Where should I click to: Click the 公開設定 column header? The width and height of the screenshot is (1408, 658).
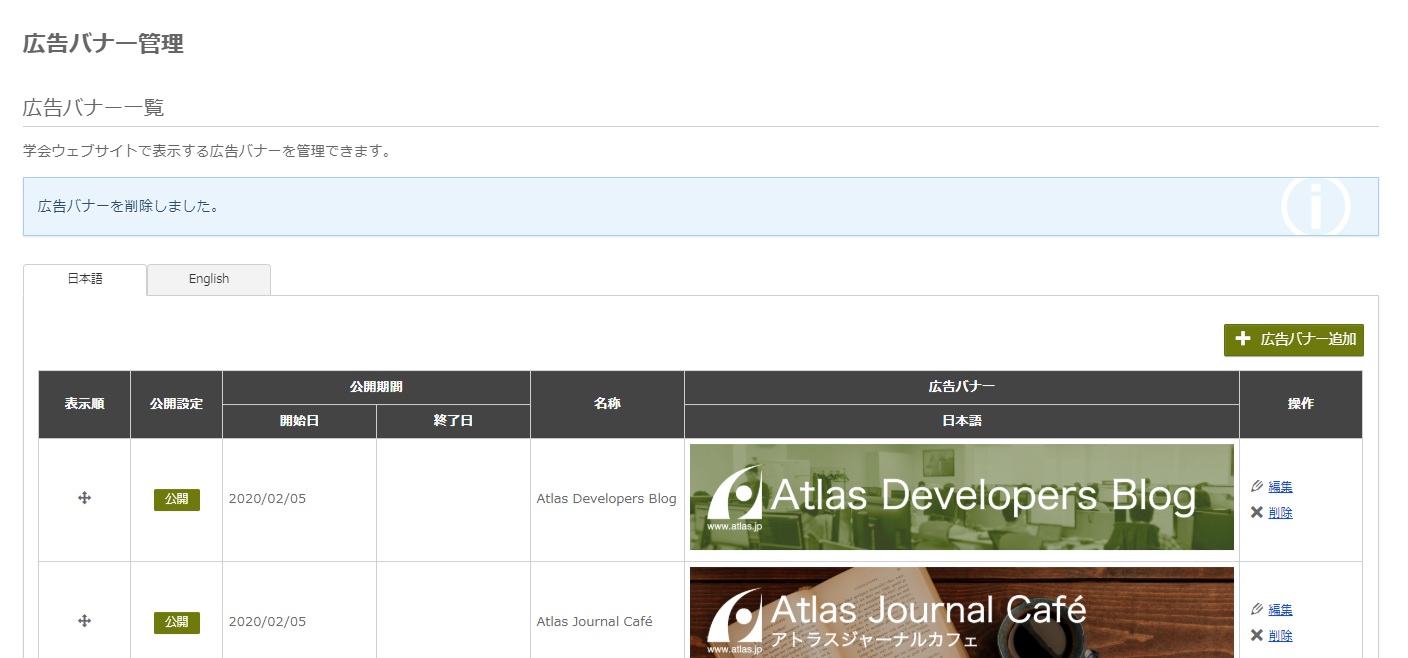pyautogui.click(x=176, y=404)
